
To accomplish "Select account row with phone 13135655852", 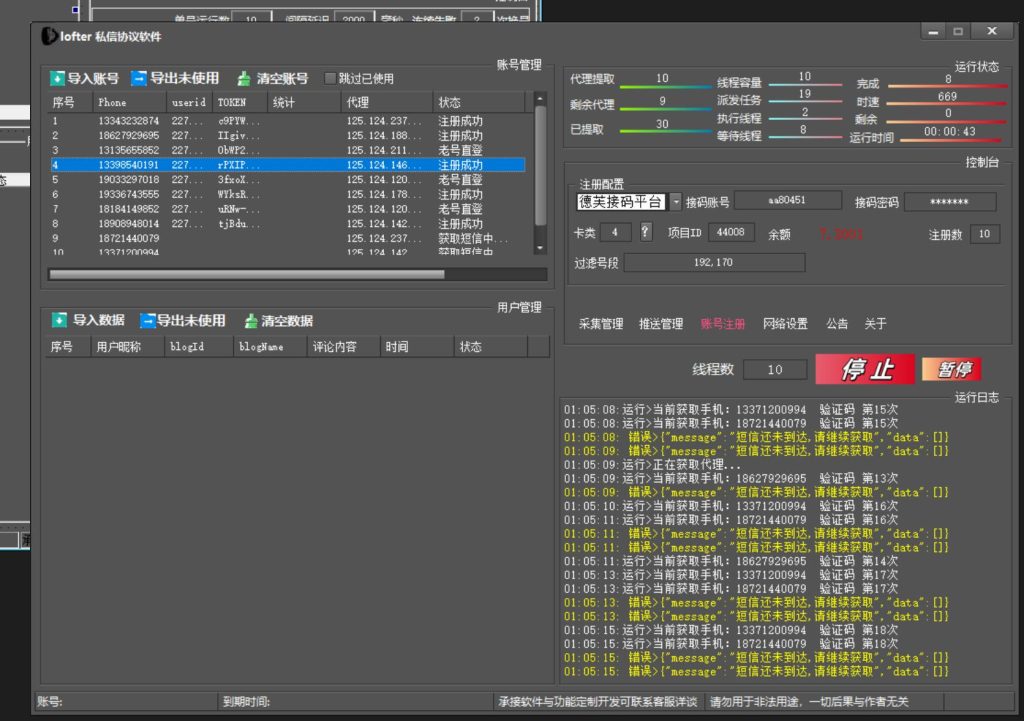I will (128, 150).
